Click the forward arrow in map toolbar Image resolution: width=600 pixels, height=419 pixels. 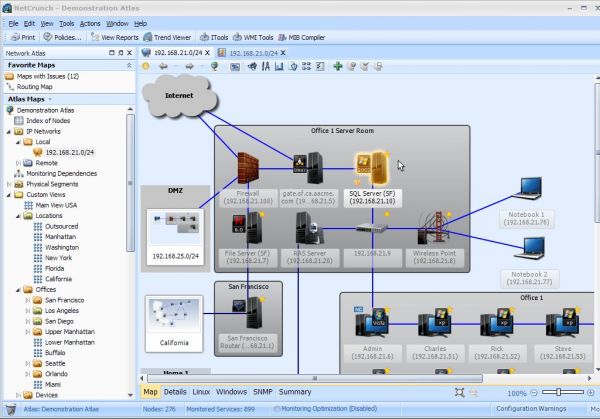pyautogui.click(x=189, y=66)
